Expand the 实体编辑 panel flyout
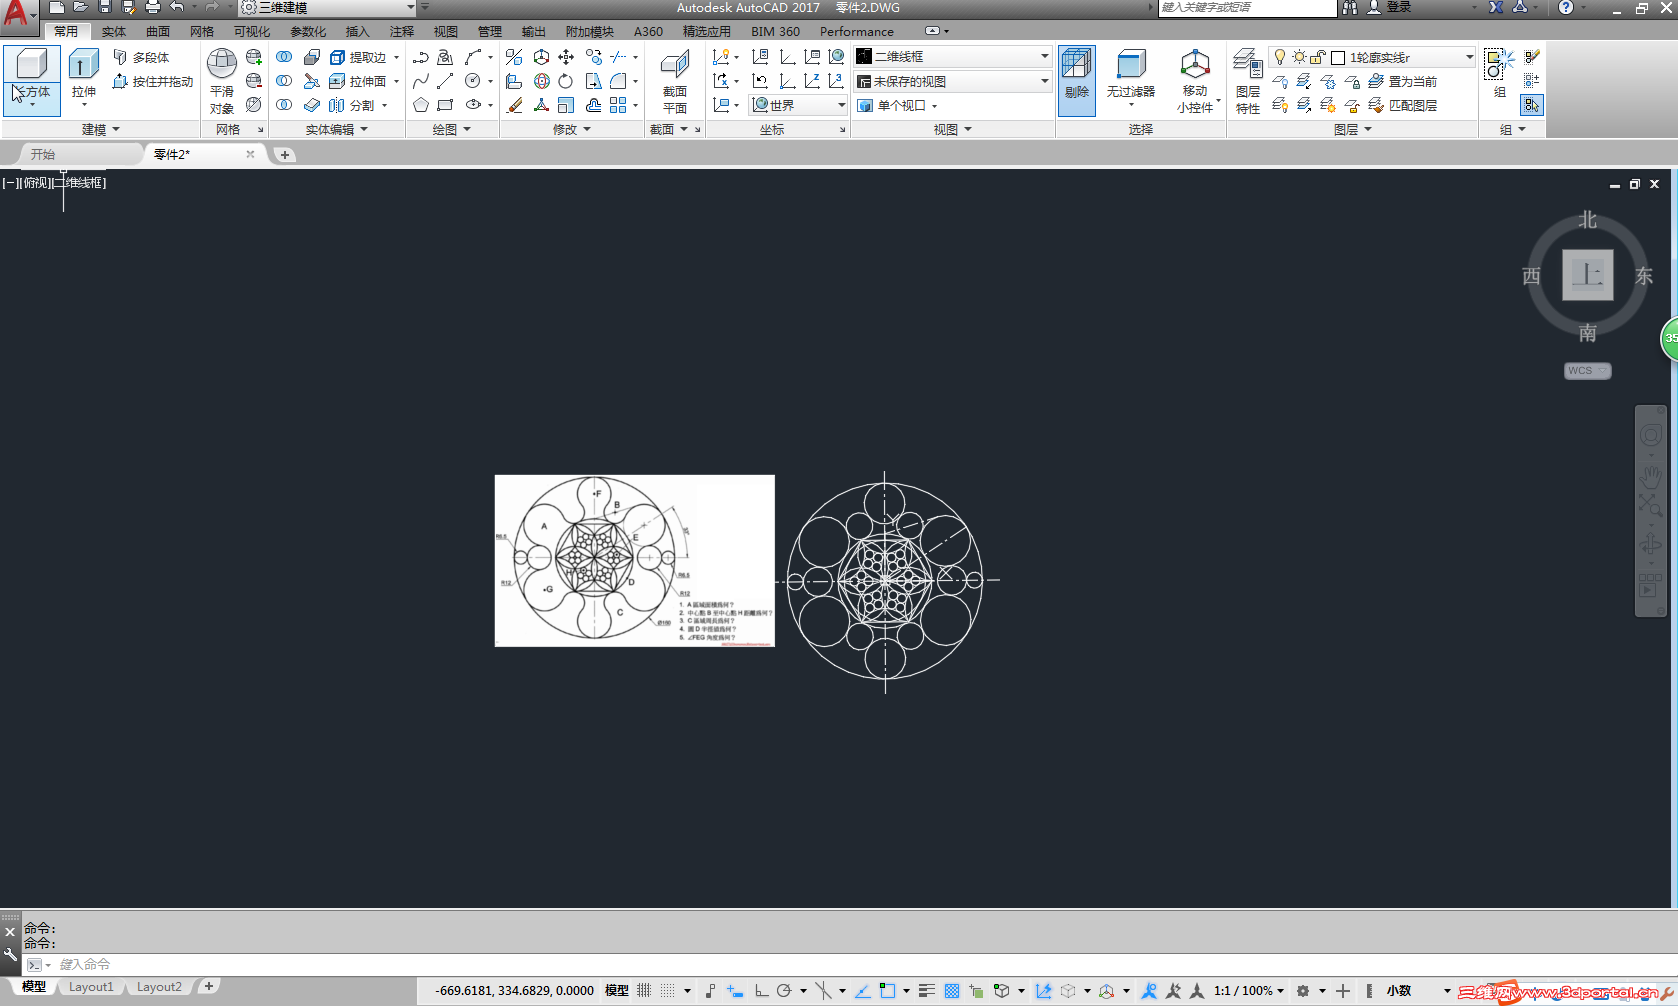This screenshot has height=1006, width=1678. point(336,129)
